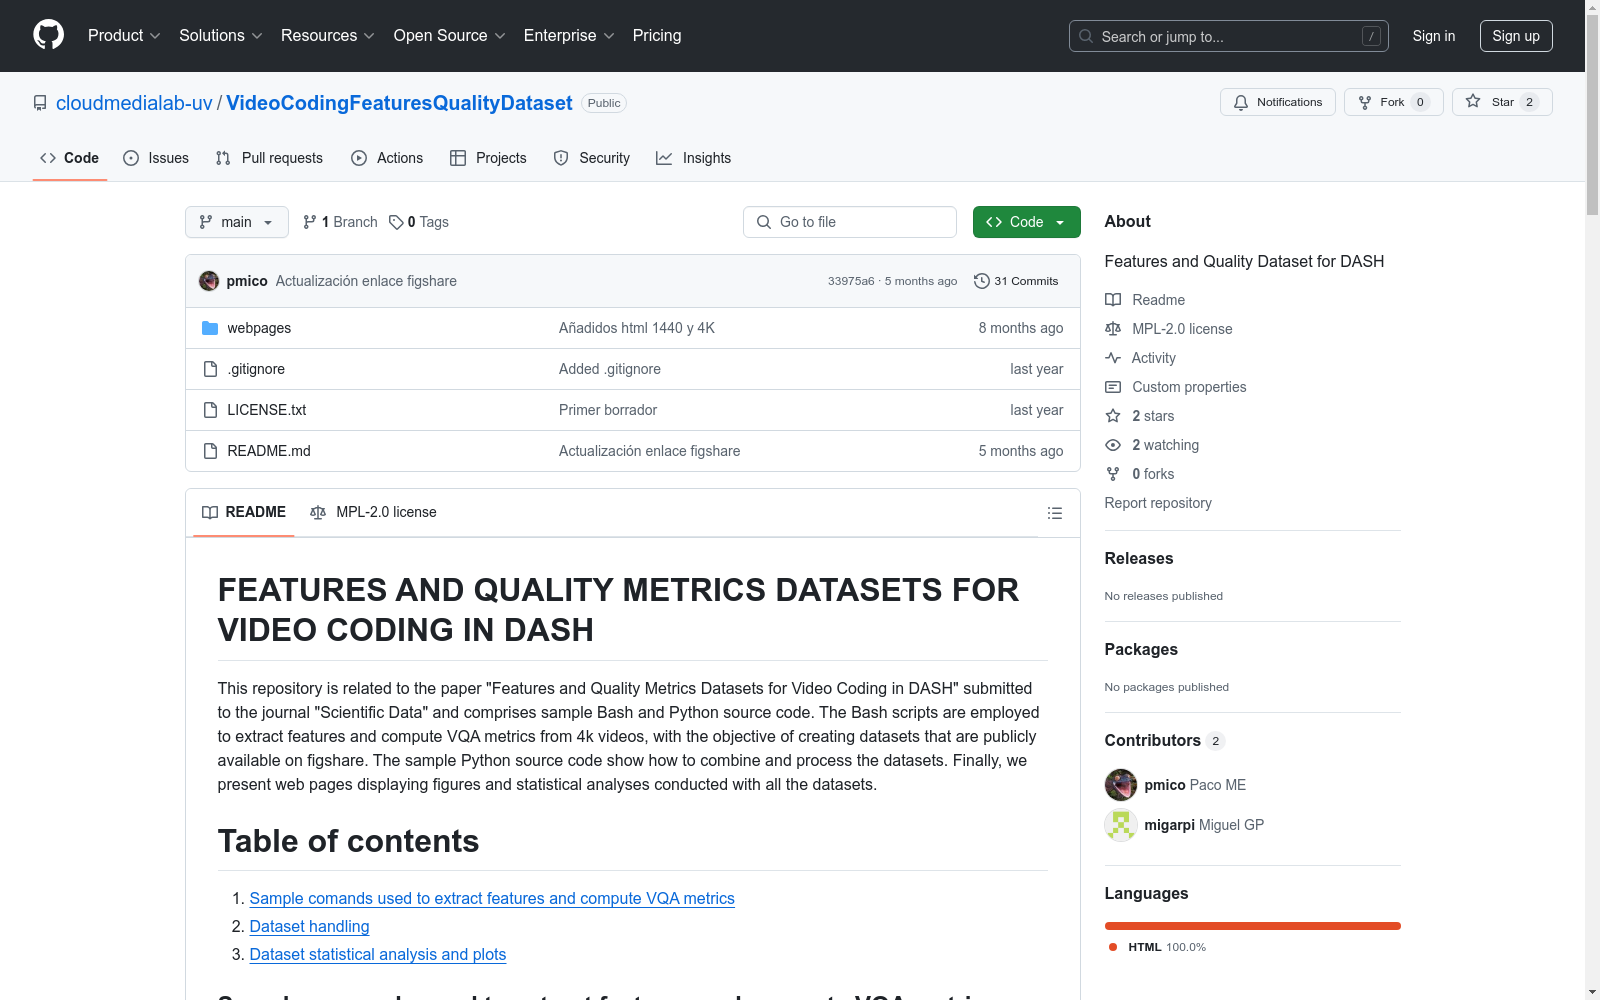Viewport: 1600px width, 1000px height.
Task: Open Dataset statistical analysis and plots link
Action: (x=378, y=955)
